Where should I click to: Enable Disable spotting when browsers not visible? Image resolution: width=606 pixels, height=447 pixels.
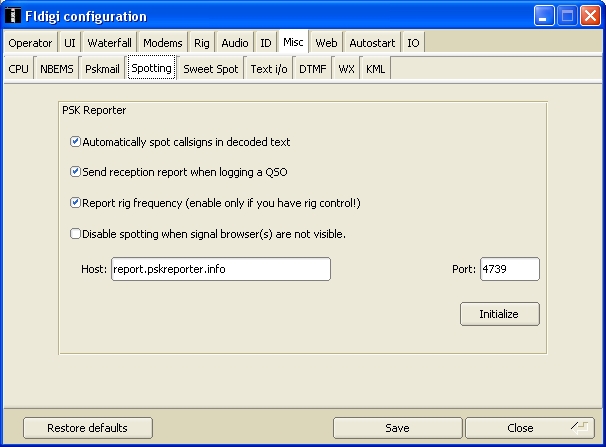pos(75,234)
